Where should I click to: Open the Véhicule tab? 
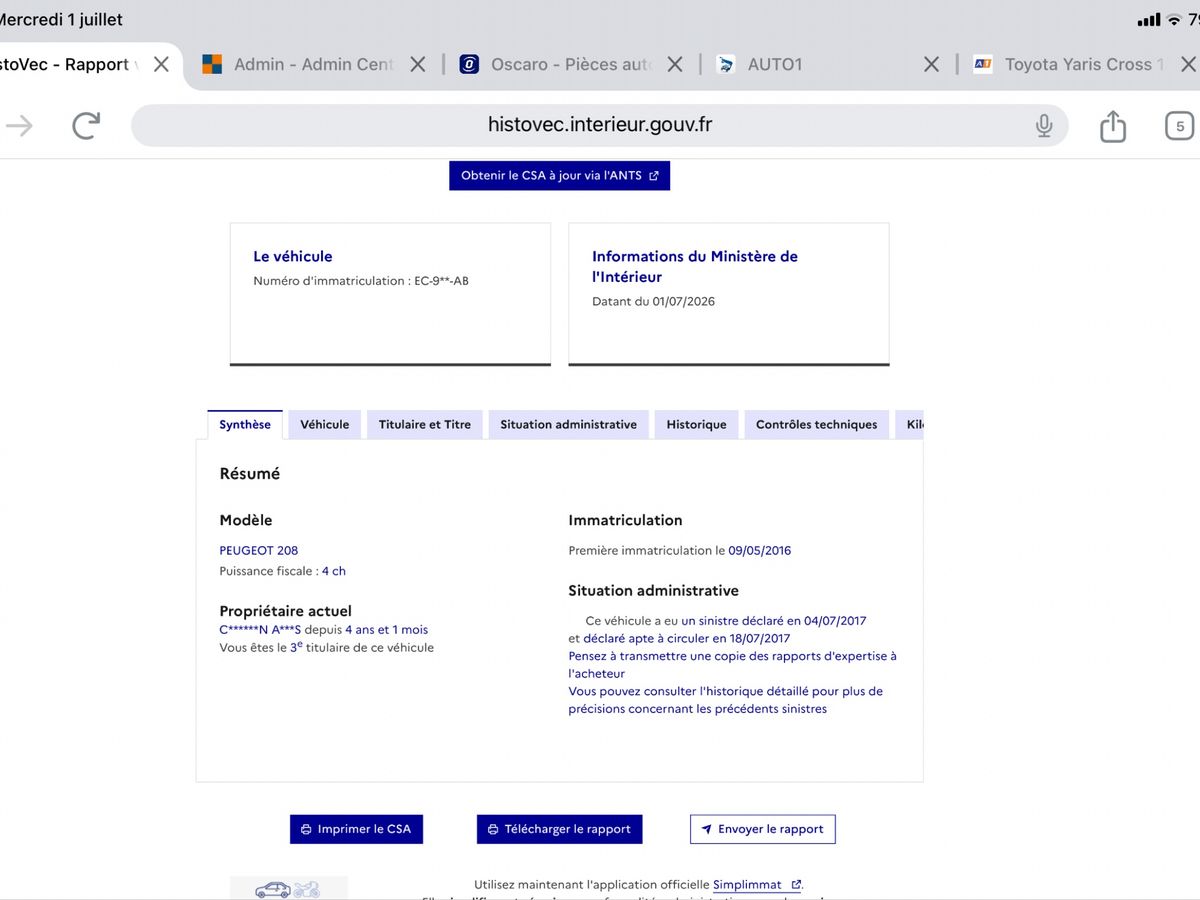325,424
